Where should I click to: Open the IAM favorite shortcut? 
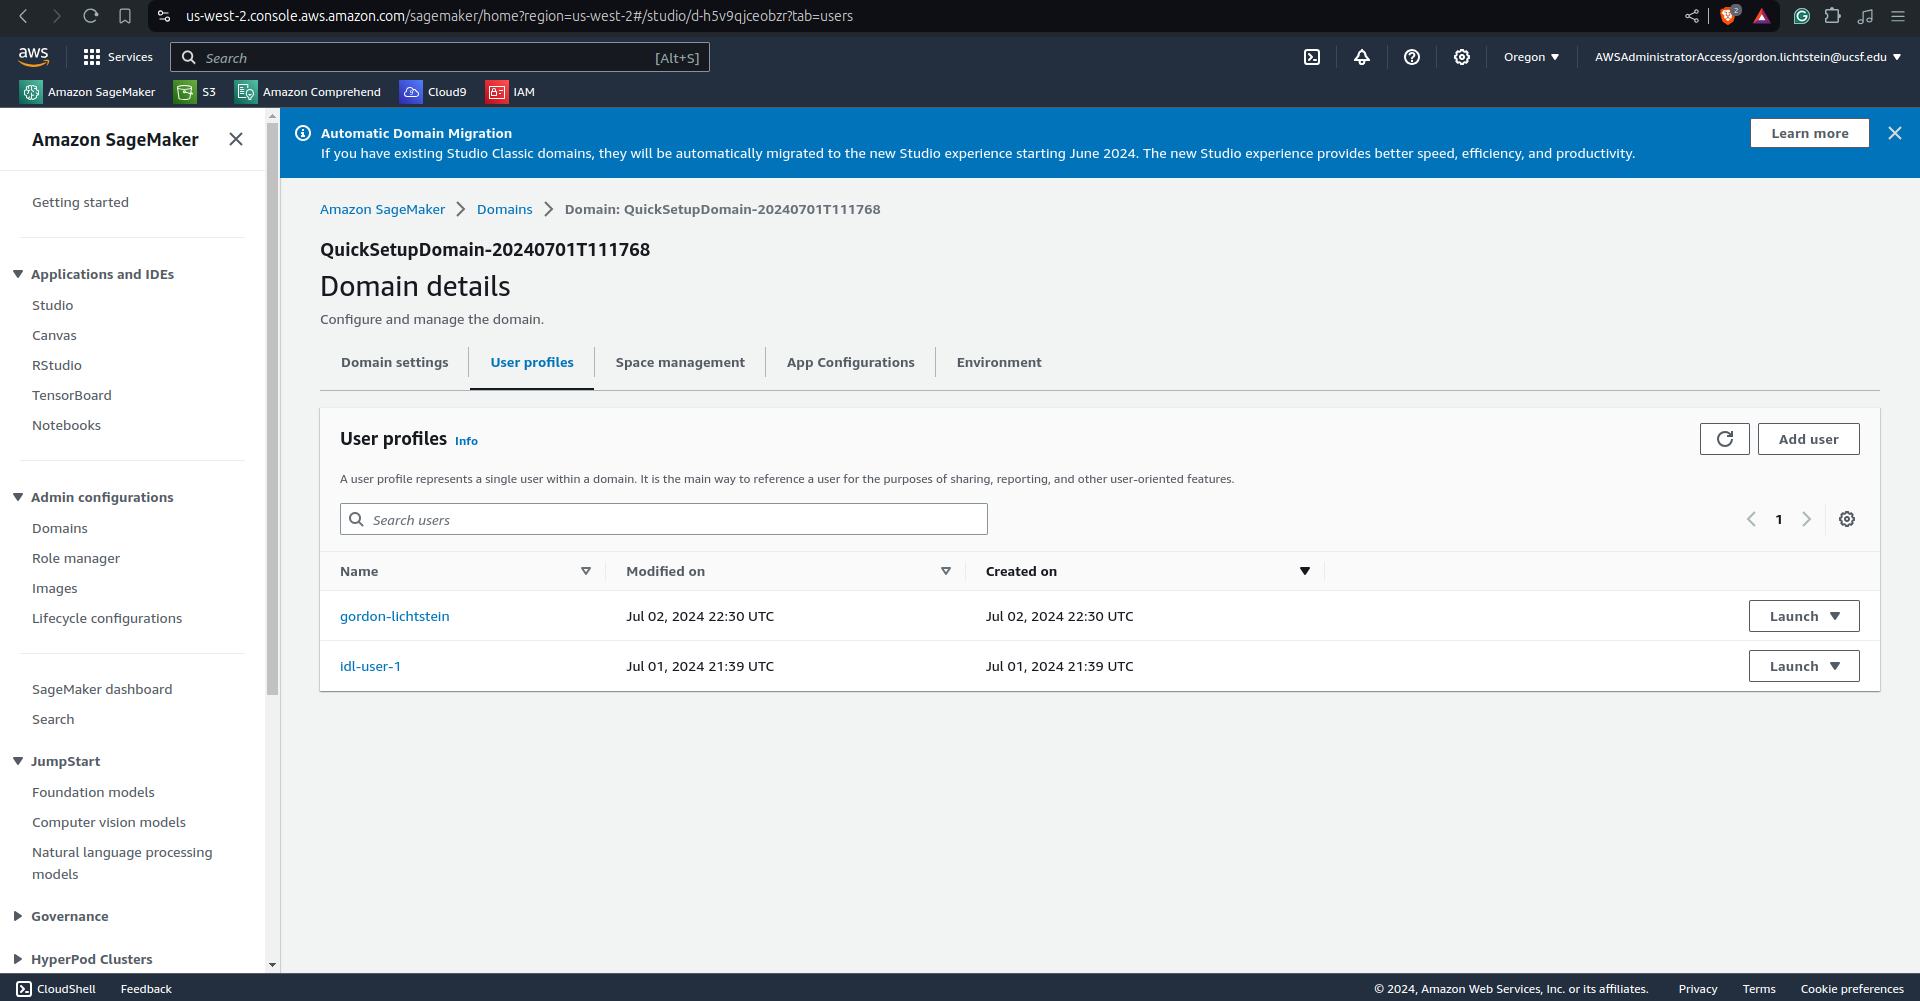(511, 92)
